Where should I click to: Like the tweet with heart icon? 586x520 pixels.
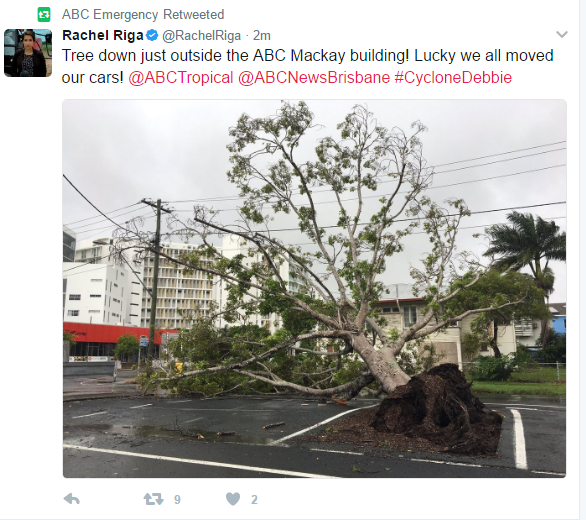pyautogui.click(x=233, y=499)
